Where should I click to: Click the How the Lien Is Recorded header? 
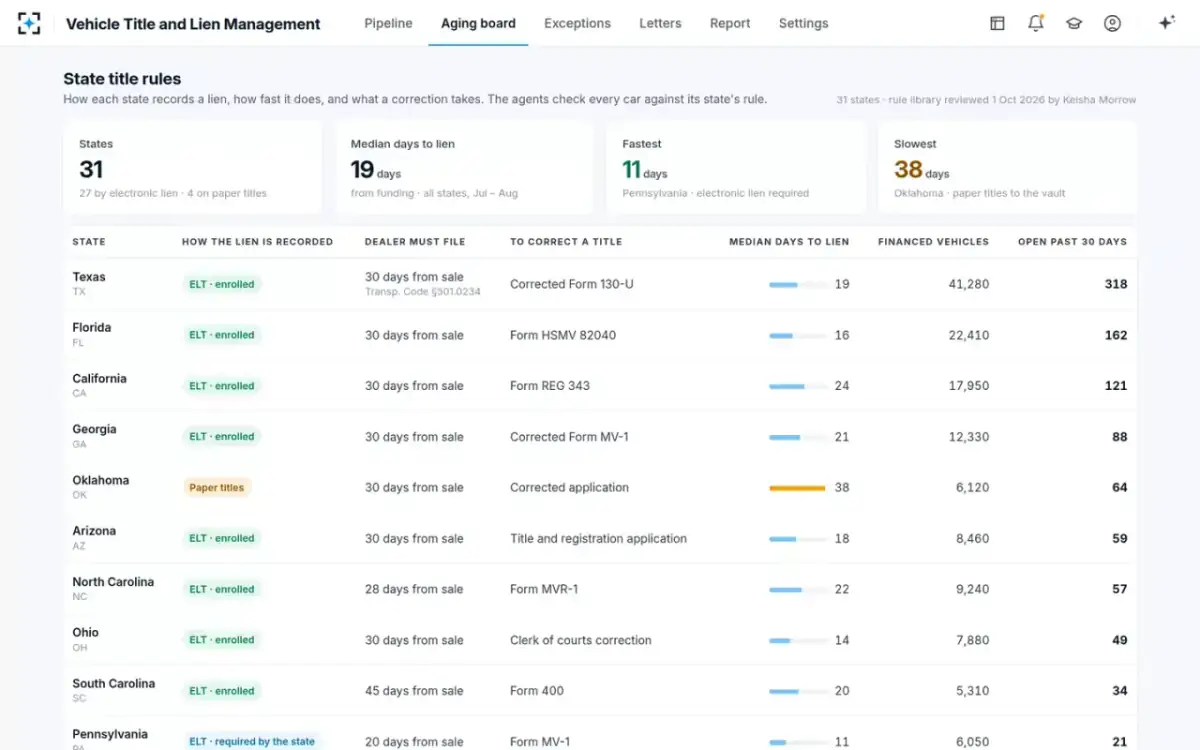tap(257, 242)
